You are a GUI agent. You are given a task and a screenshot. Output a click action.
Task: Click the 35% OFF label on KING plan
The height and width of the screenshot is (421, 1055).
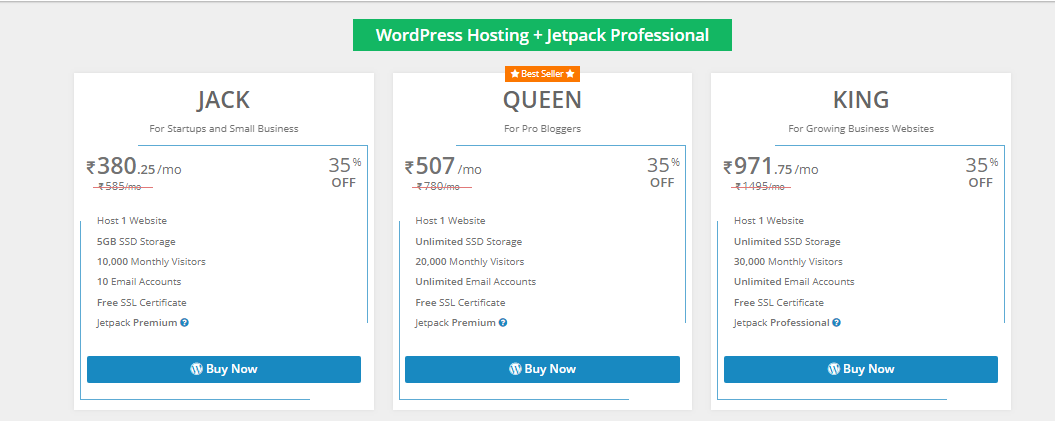[982, 173]
